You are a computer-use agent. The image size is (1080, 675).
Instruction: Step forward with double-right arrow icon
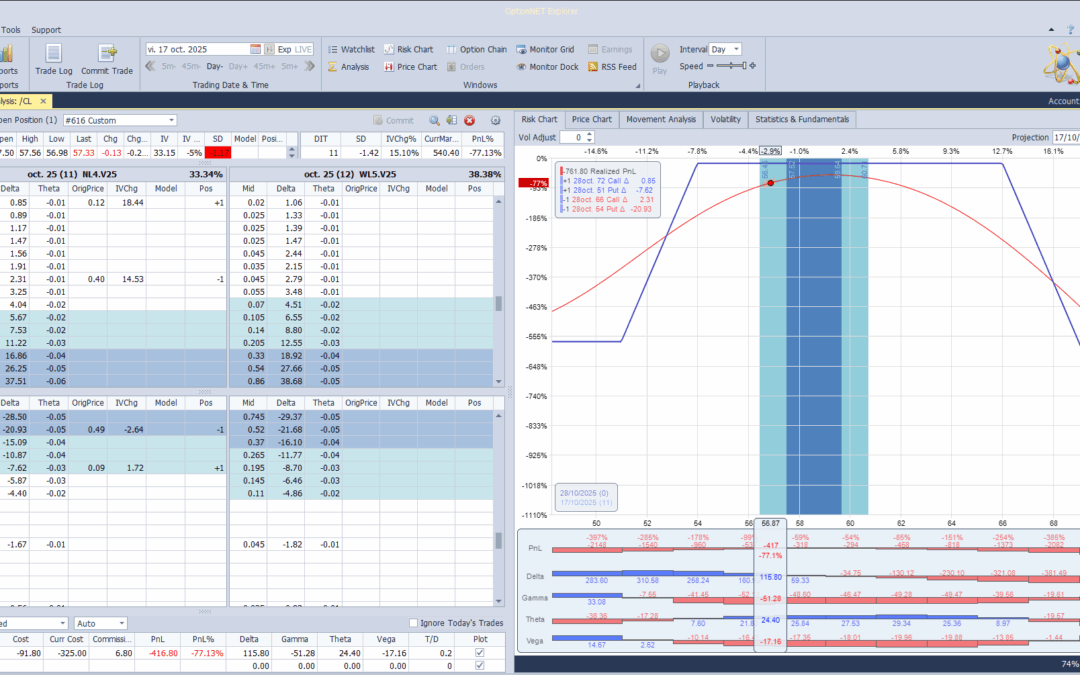[309, 67]
